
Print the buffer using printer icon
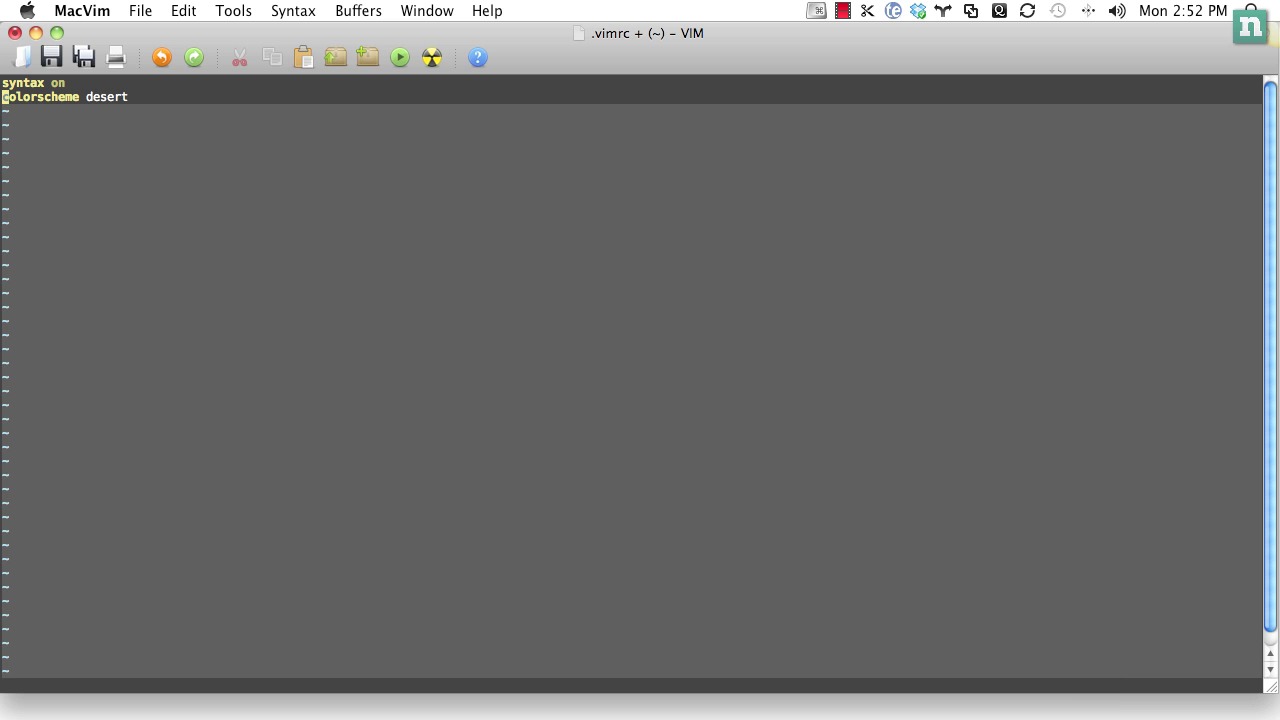(116, 57)
